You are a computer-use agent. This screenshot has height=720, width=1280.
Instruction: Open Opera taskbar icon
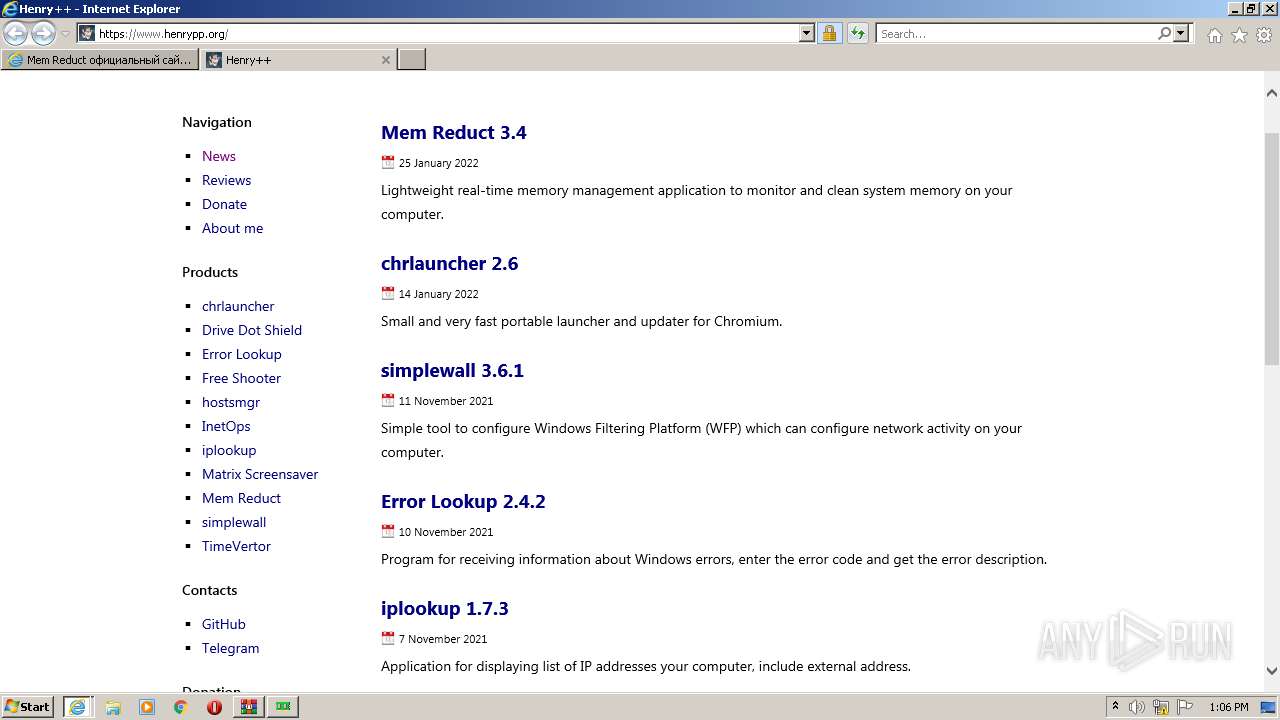[214, 707]
